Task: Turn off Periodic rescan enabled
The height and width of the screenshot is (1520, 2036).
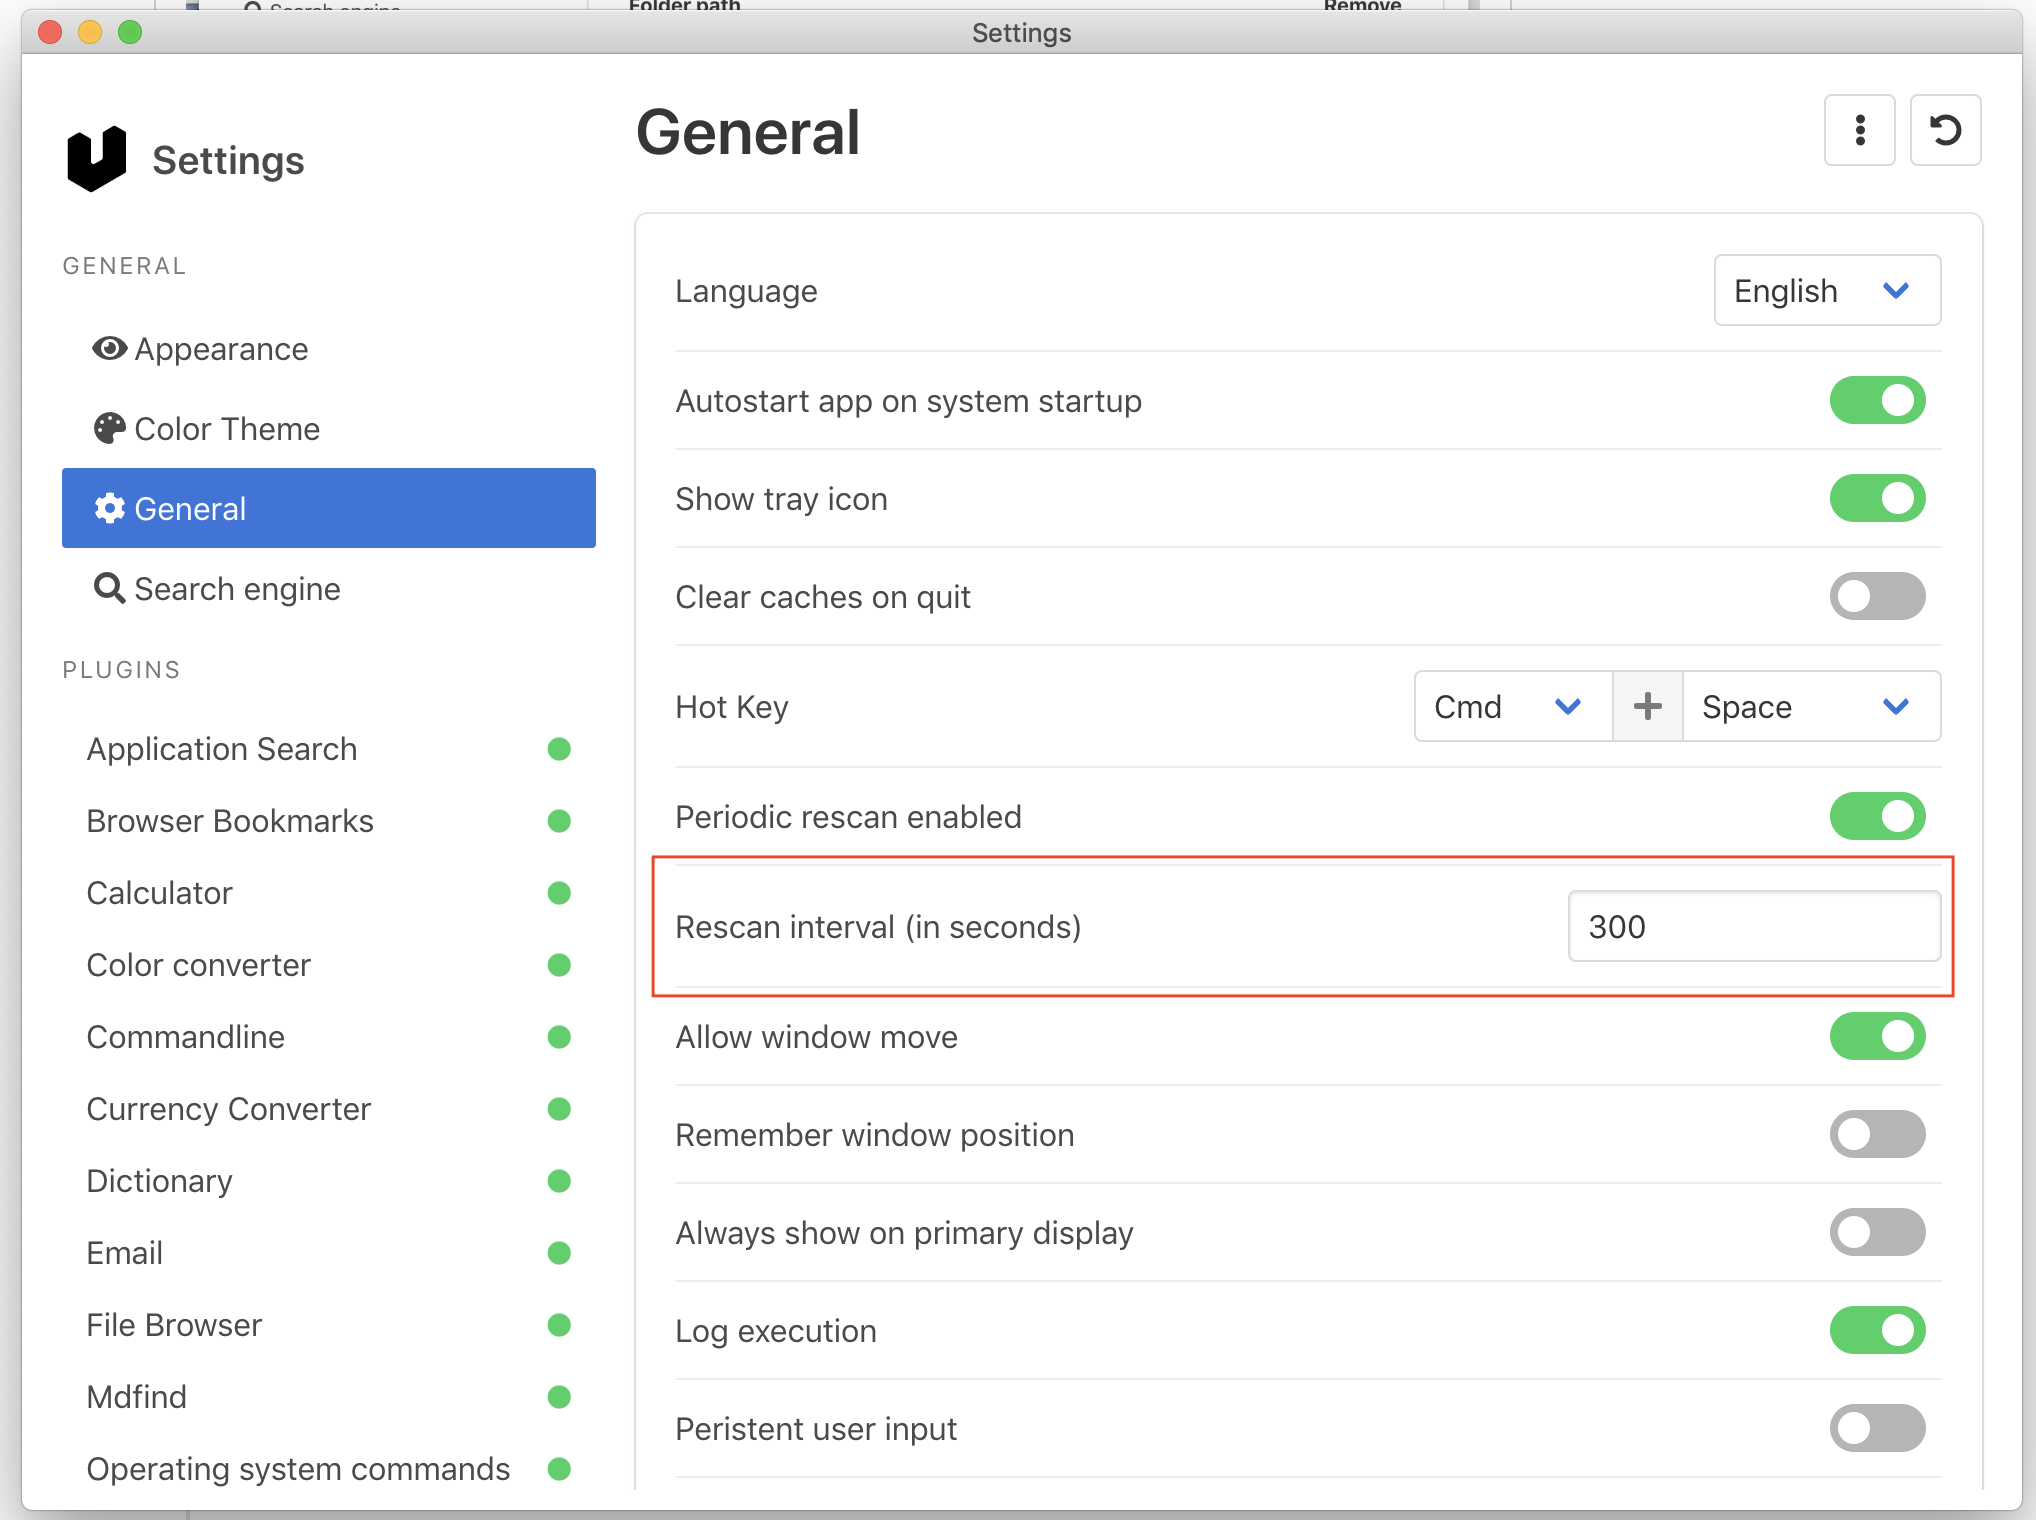Action: 1877,816
